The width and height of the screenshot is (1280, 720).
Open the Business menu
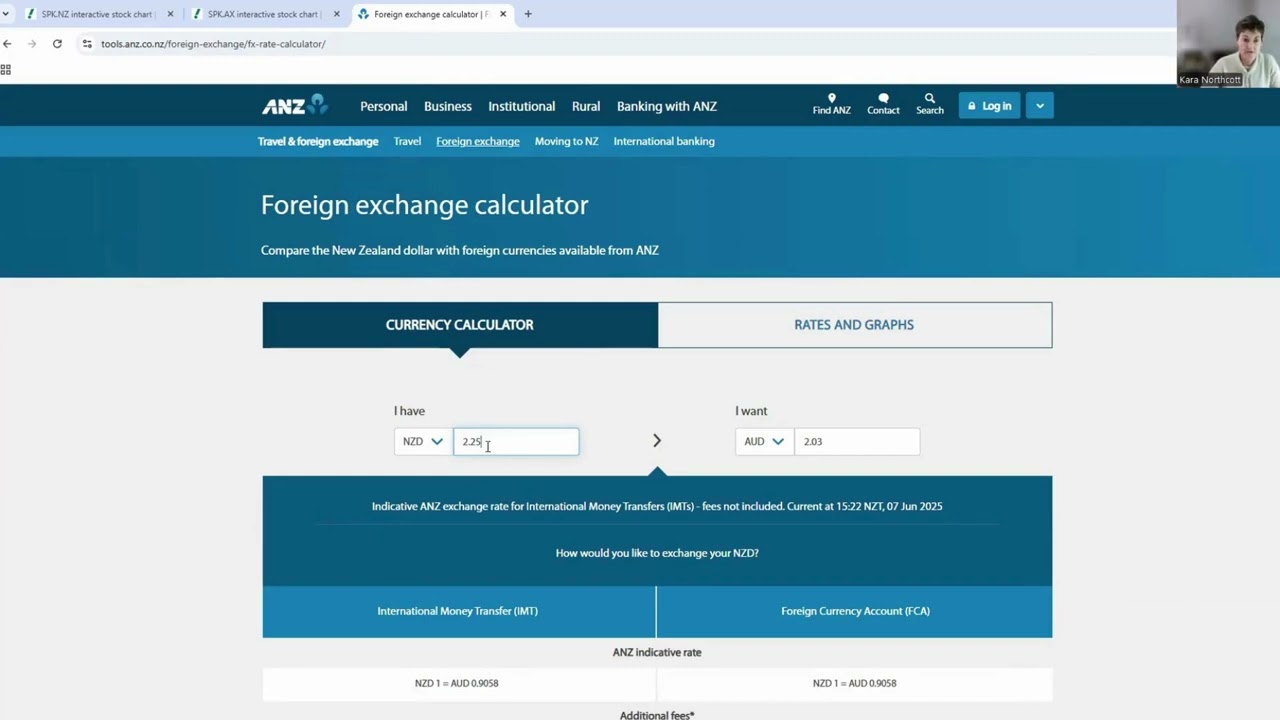[448, 106]
